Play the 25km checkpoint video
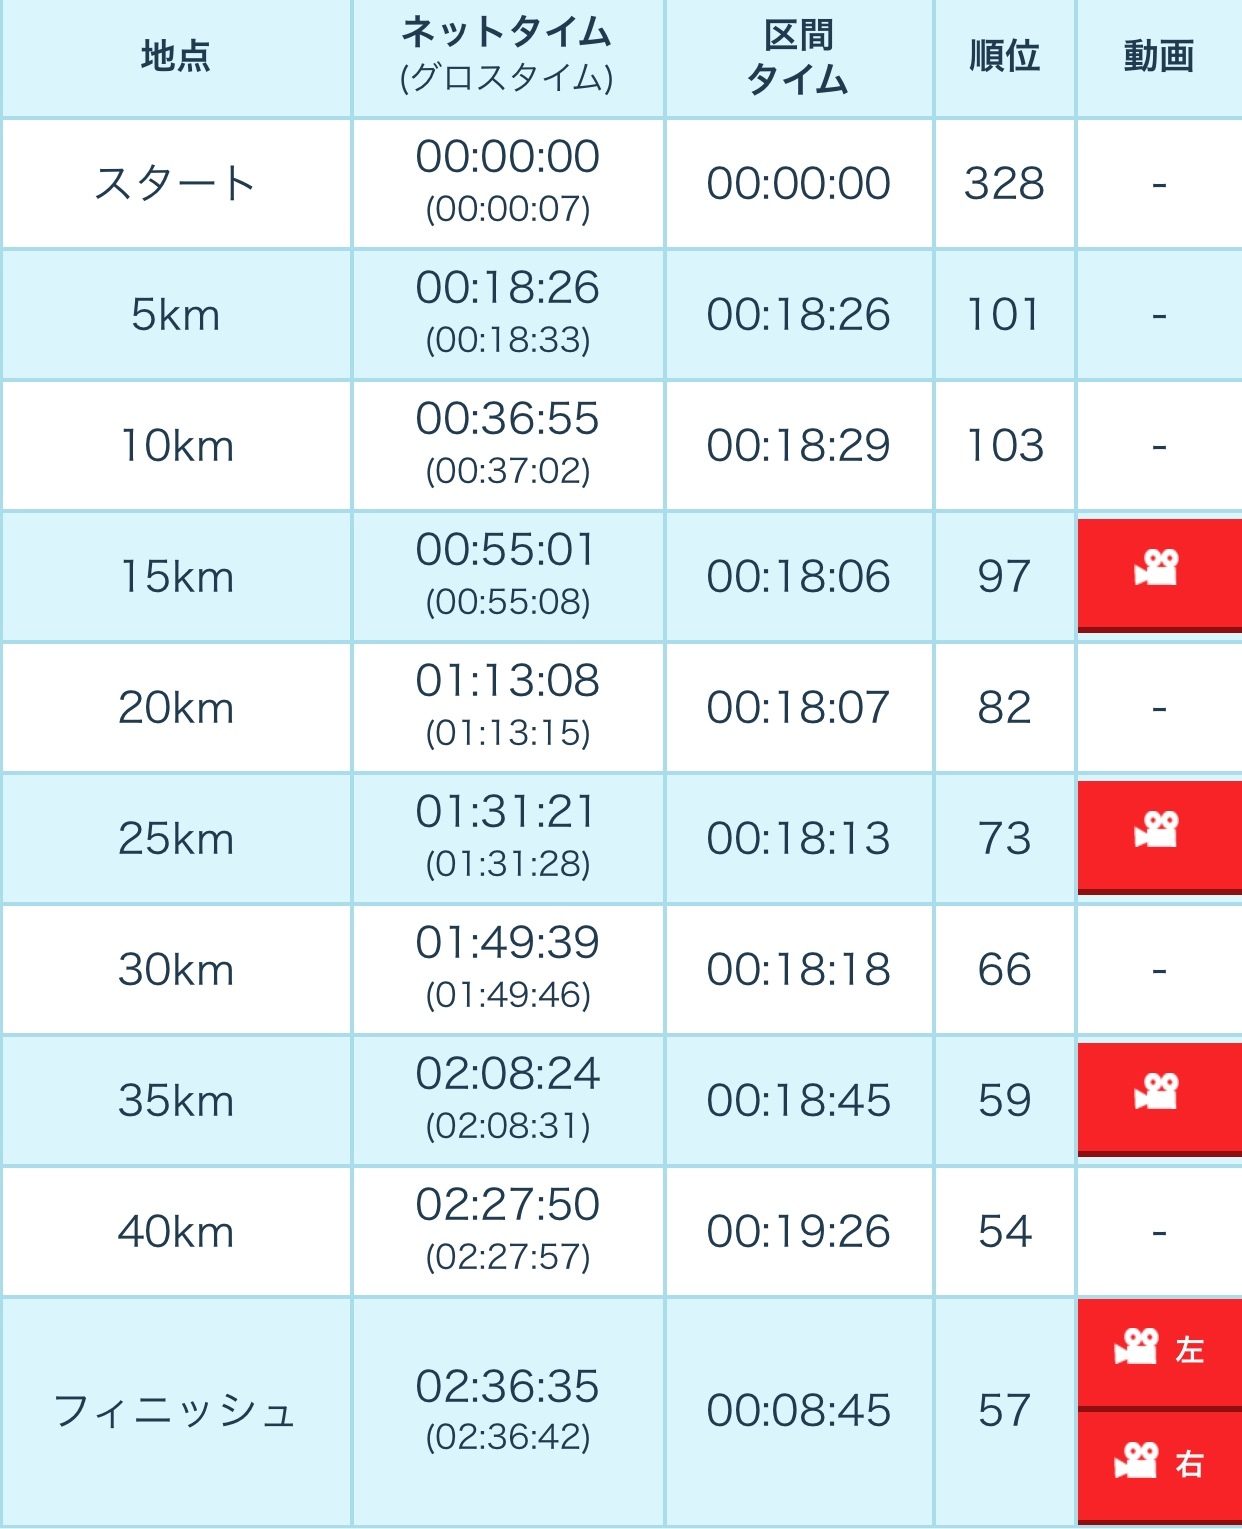Viewport: 1242px width, 1529px height. [x=1159, y=837]
